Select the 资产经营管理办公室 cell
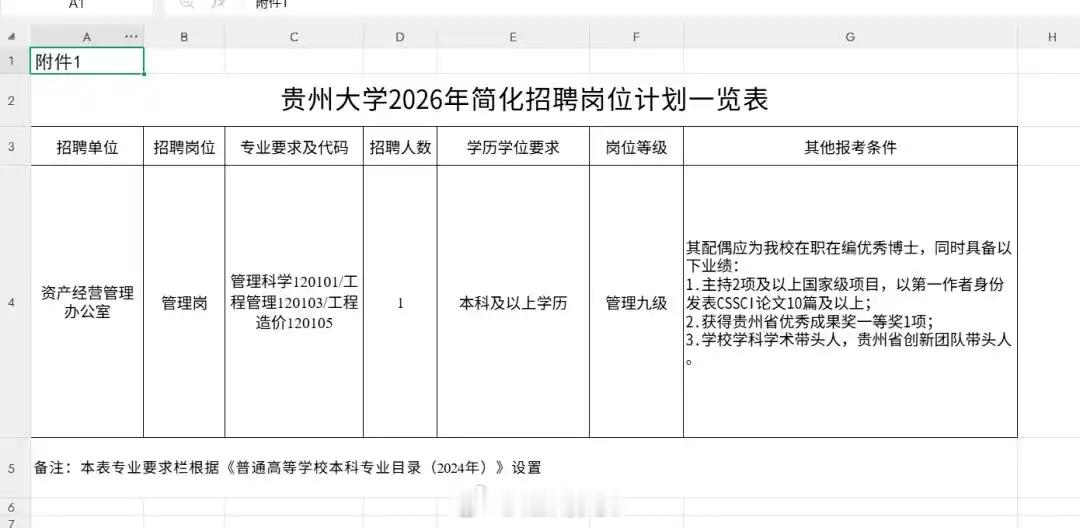 tap(87, 302)
